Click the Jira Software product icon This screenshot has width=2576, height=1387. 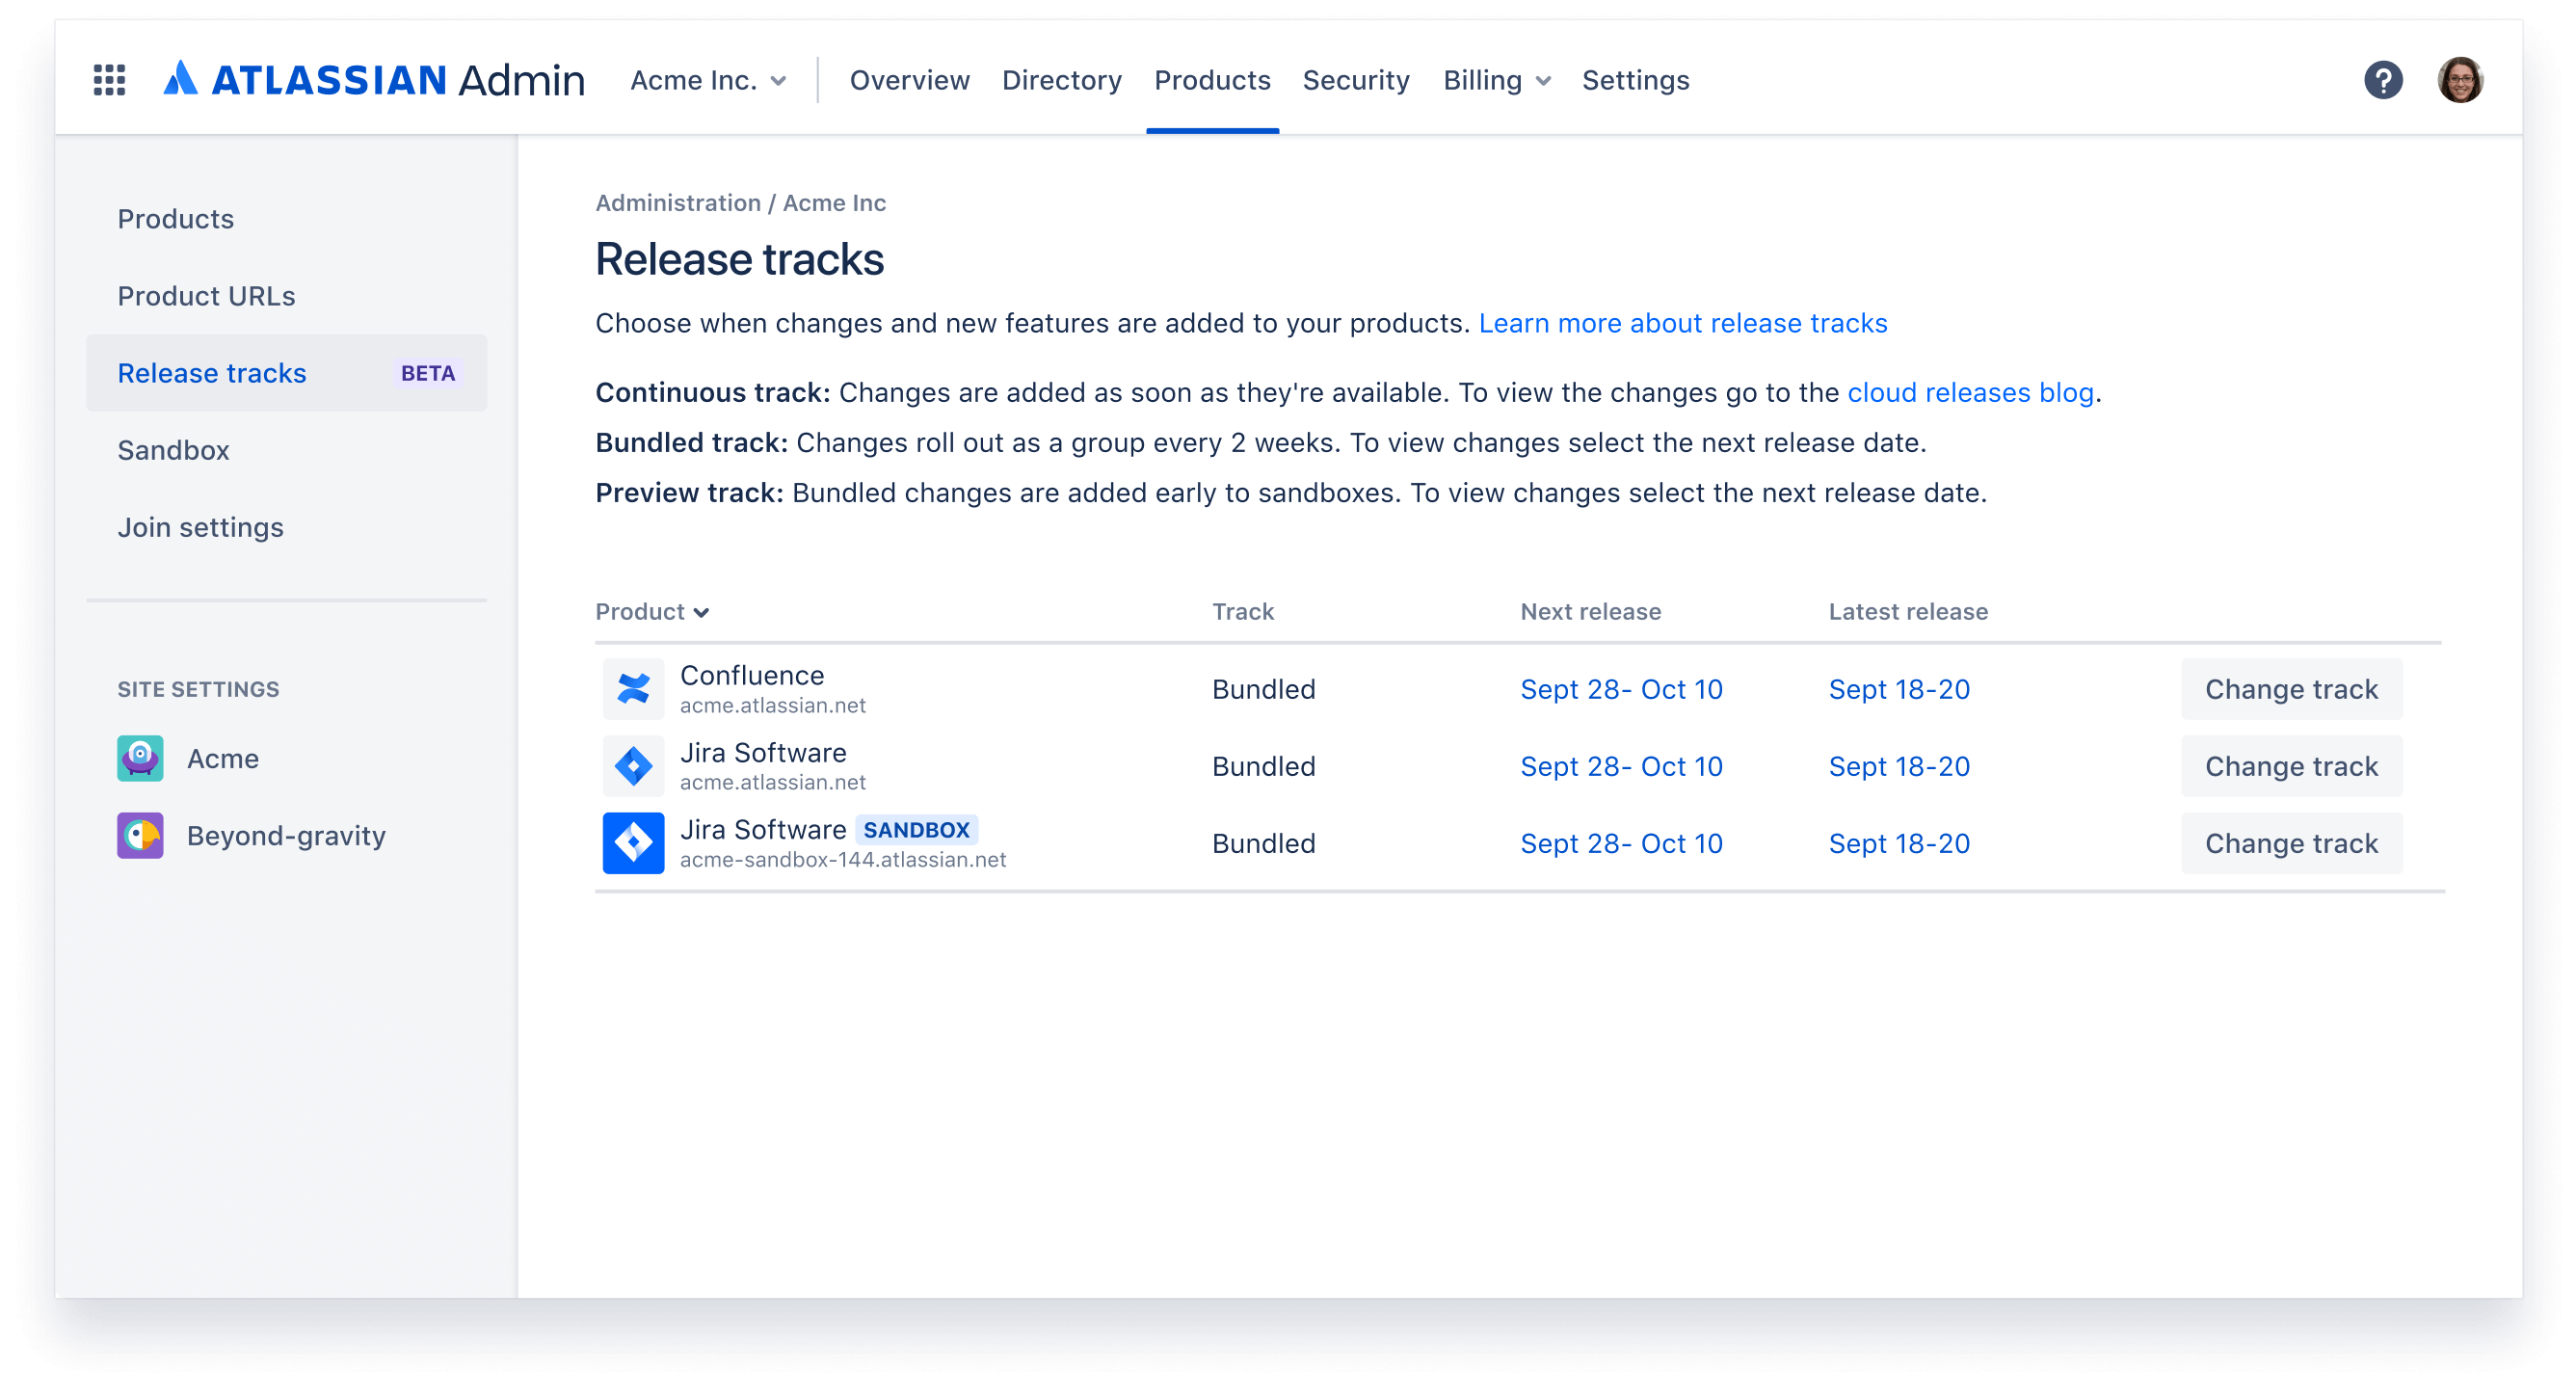[x=635, y=765]
